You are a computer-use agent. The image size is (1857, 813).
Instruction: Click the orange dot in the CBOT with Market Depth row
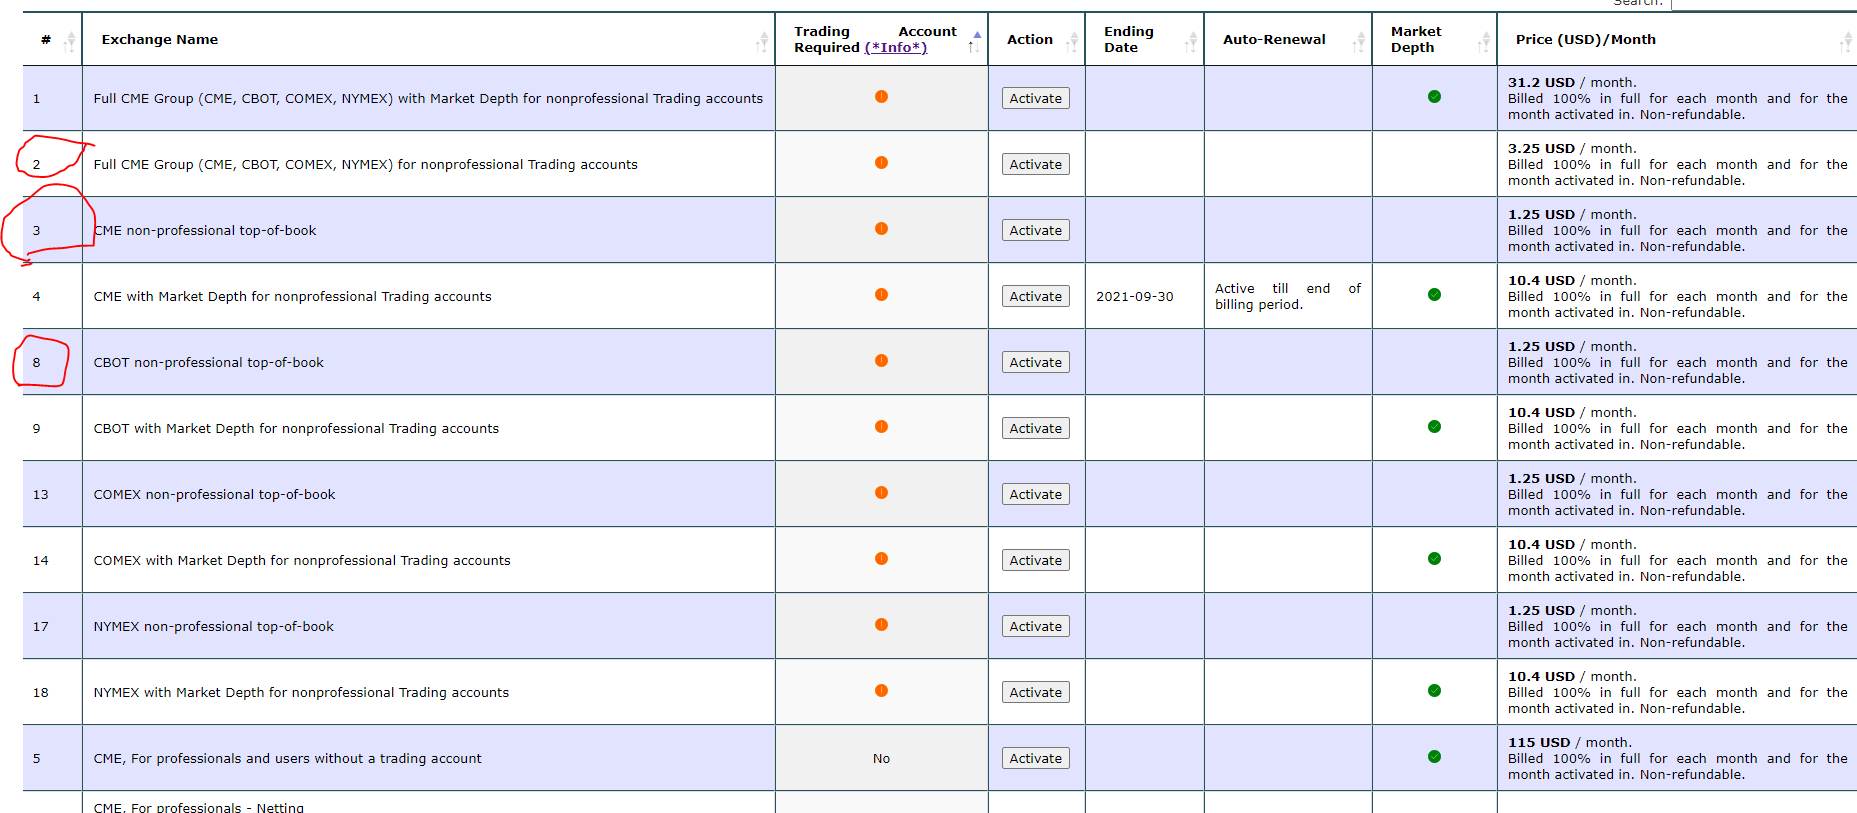click(881, 427)
